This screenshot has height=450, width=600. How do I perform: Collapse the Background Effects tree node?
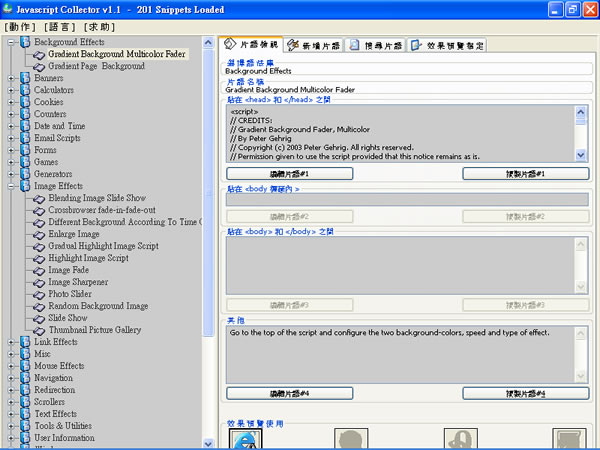click(11, 43)
